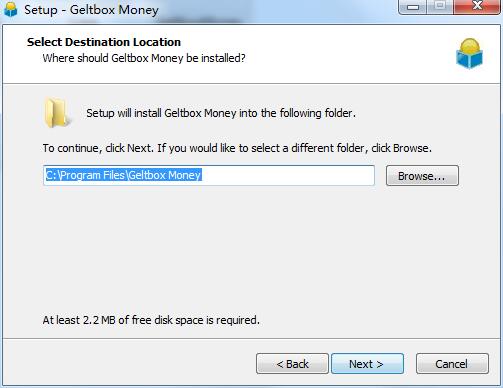
Task: Click the disabled maximize button in title bar
Action: tap(440, 7)
